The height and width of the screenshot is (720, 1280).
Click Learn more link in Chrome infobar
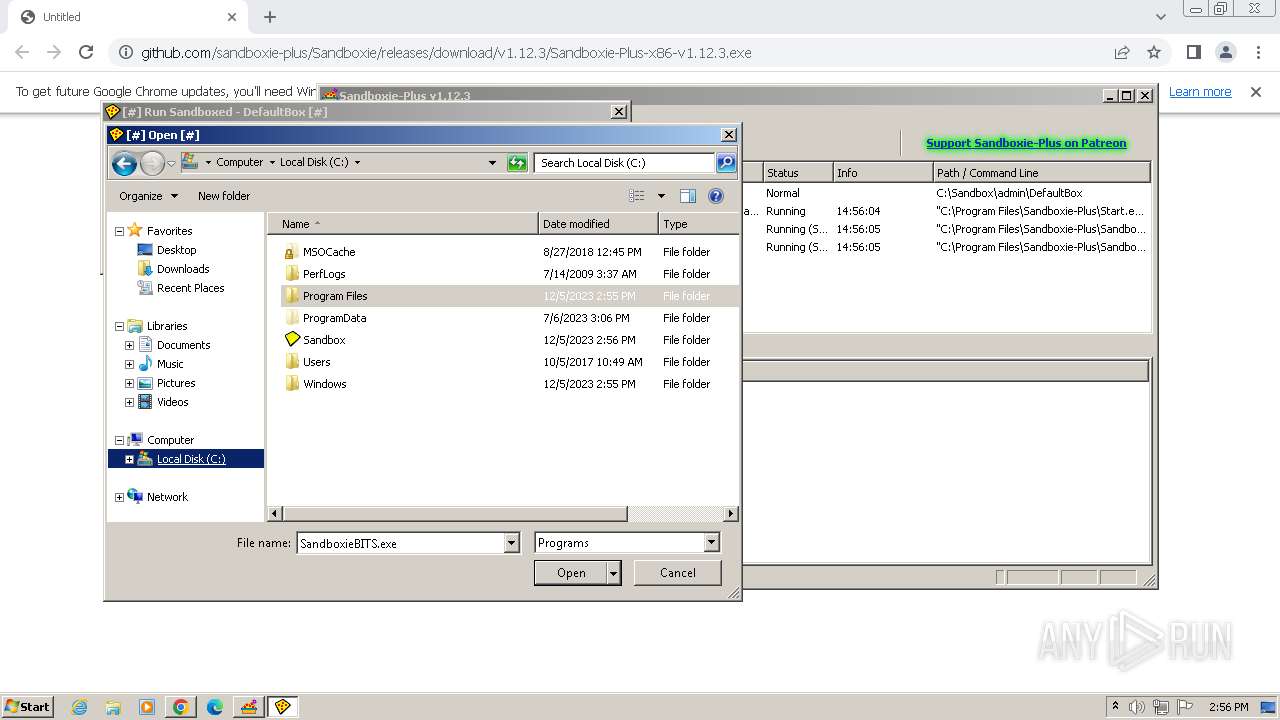click(x=1200, y=92)
